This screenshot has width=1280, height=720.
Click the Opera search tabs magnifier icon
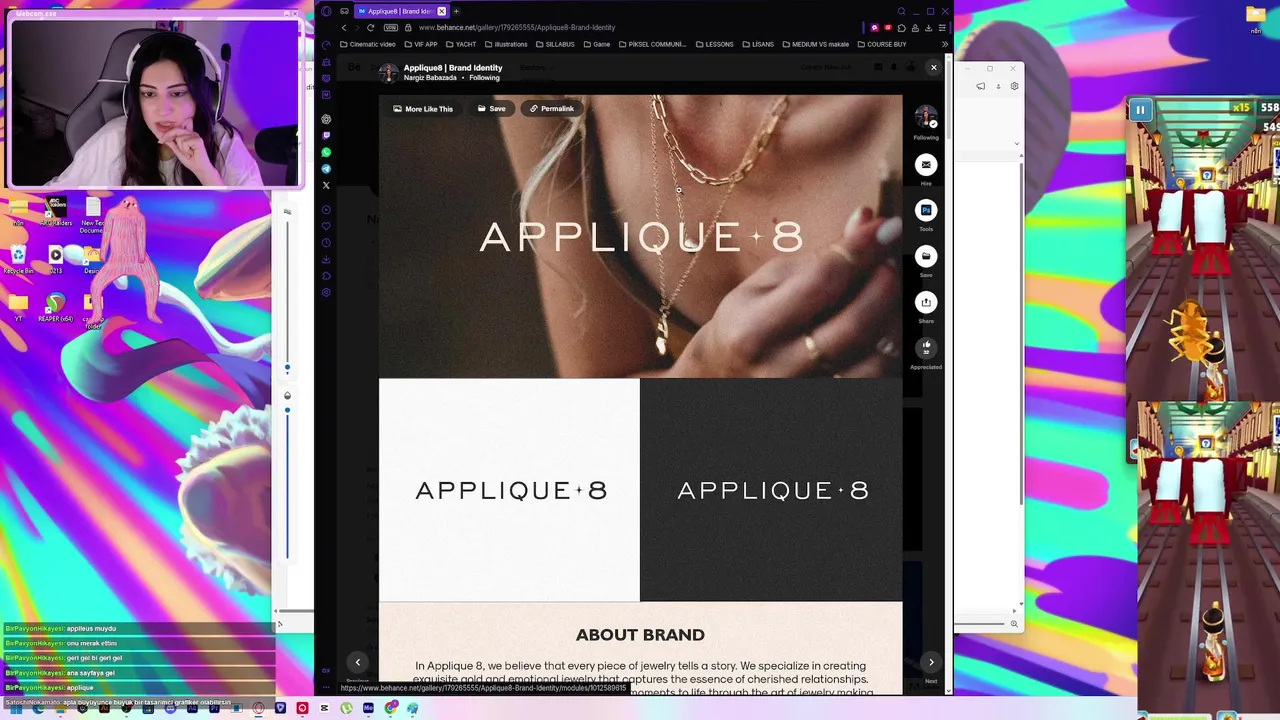(901, 11)
